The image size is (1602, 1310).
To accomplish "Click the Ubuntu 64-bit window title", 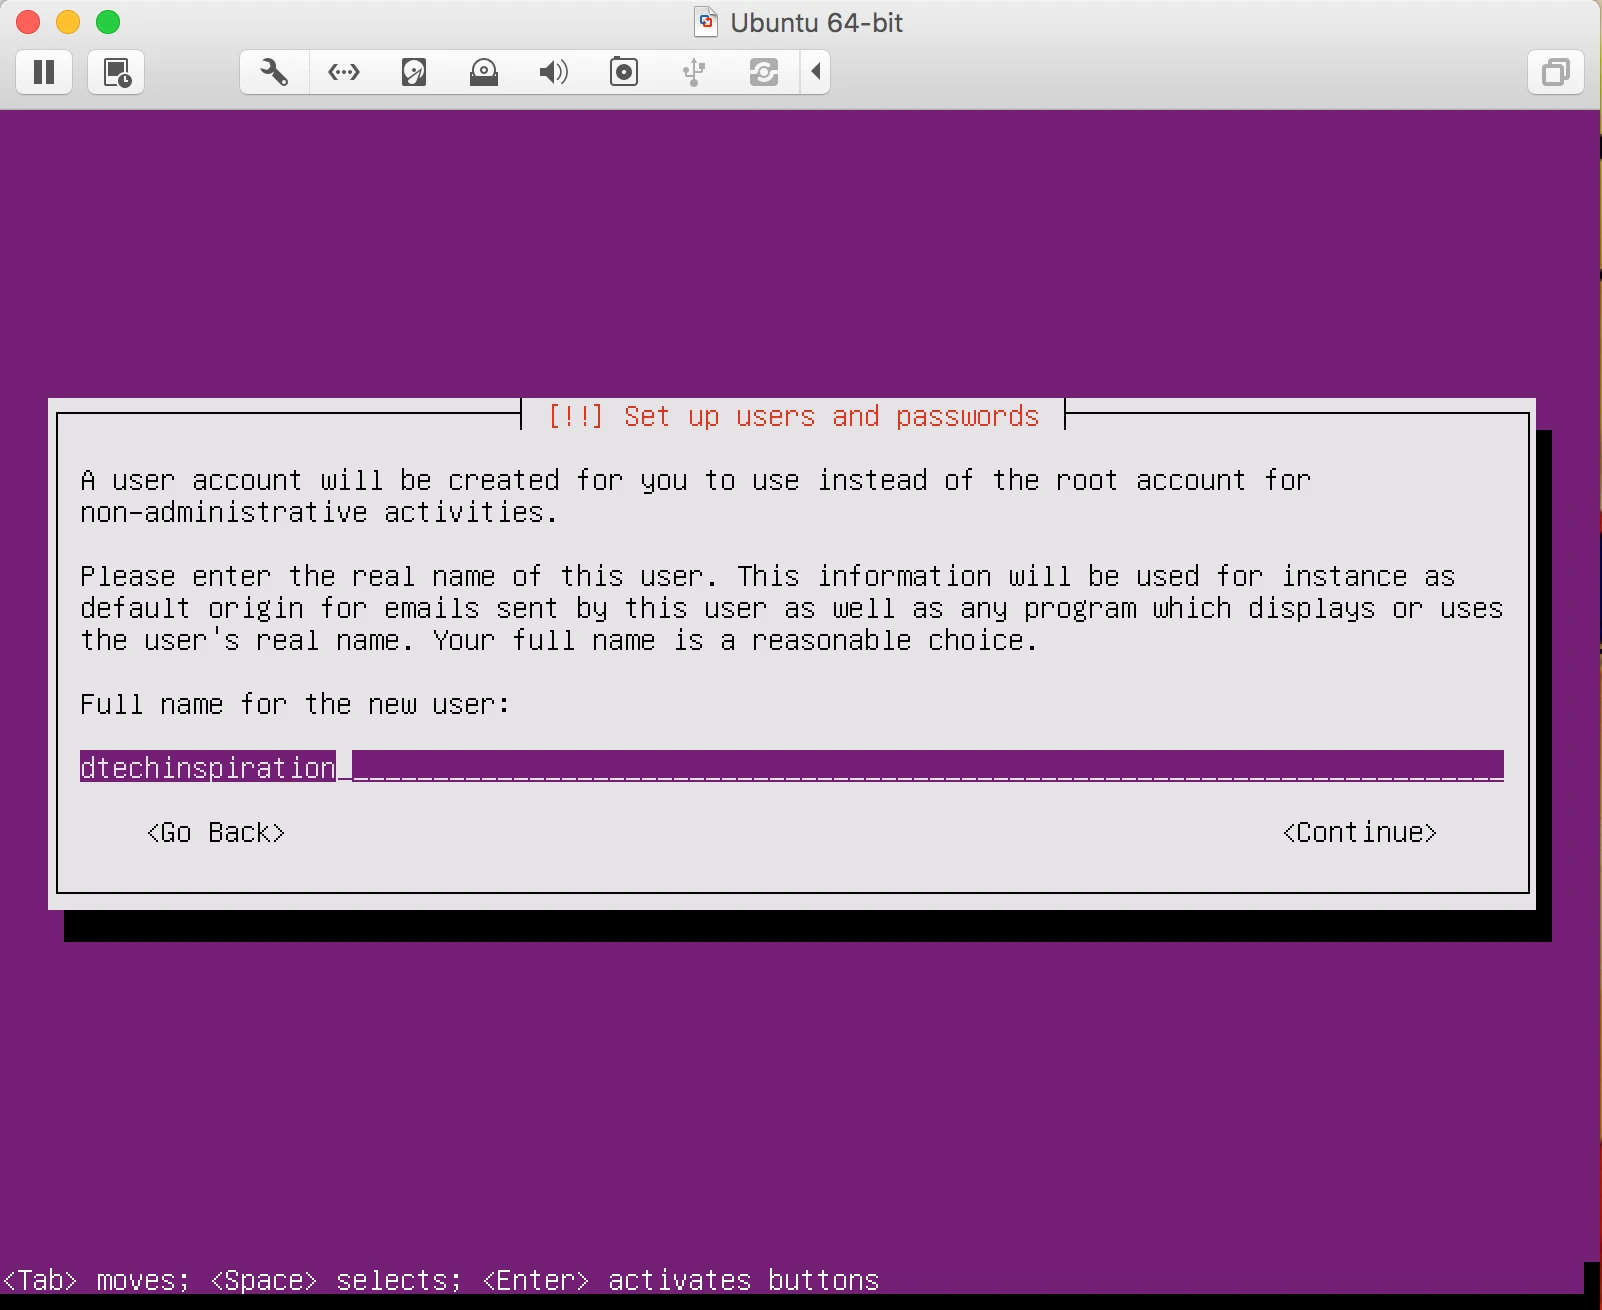I will [816, 22].
